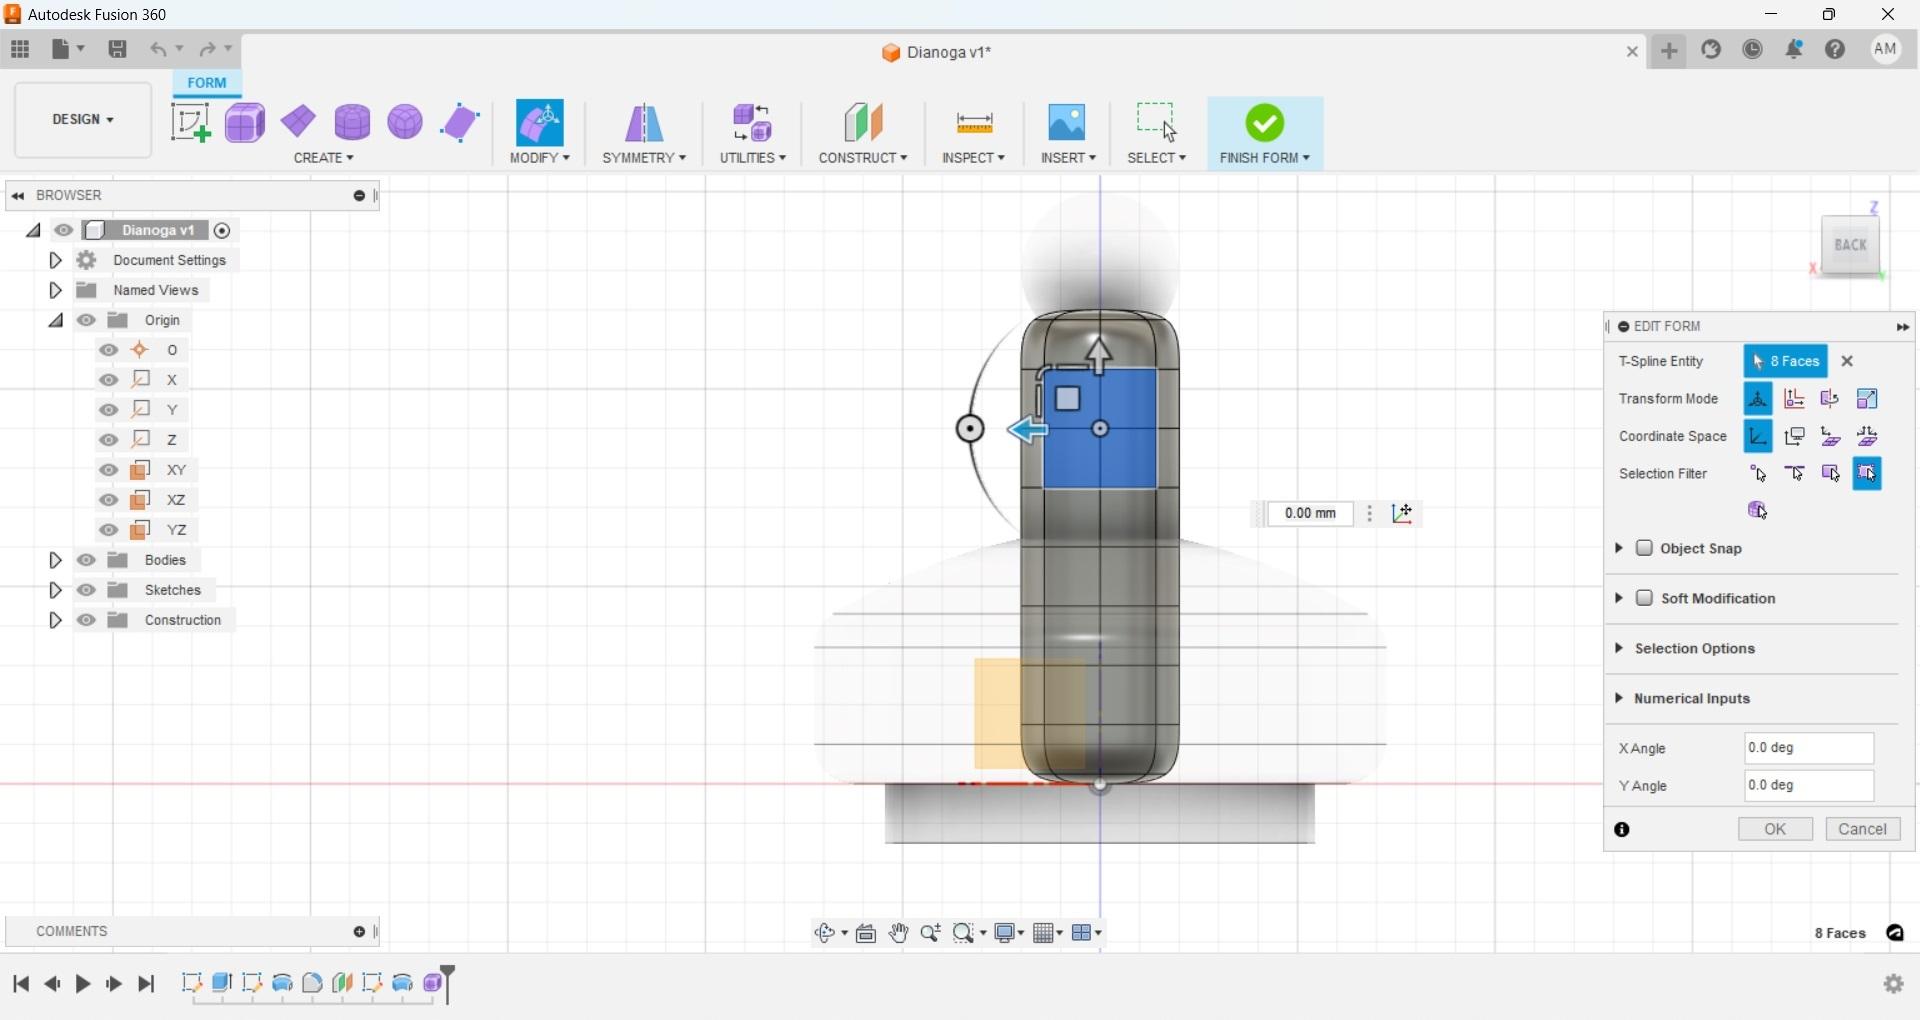Hide the Bodies folder in the browser
This screenshot has height=1020, width=1920.
click(87, 560)
